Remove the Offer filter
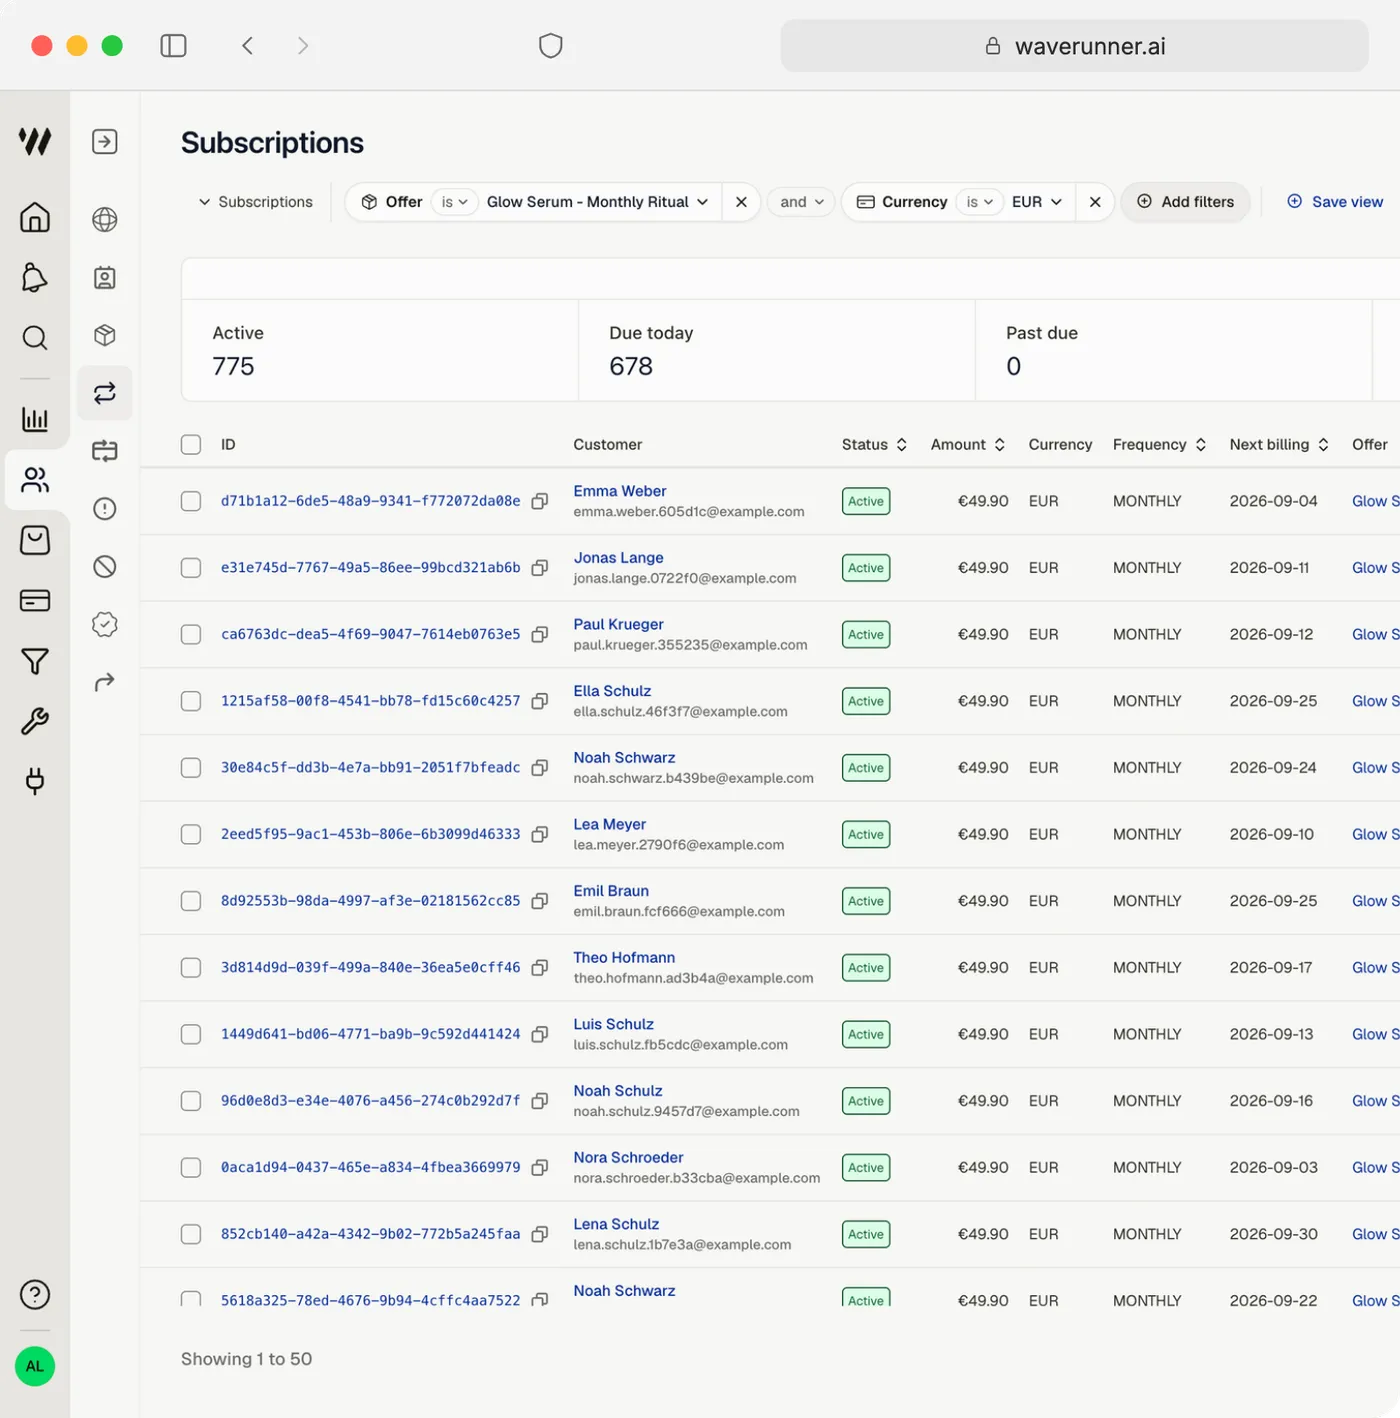 point(741,202)
